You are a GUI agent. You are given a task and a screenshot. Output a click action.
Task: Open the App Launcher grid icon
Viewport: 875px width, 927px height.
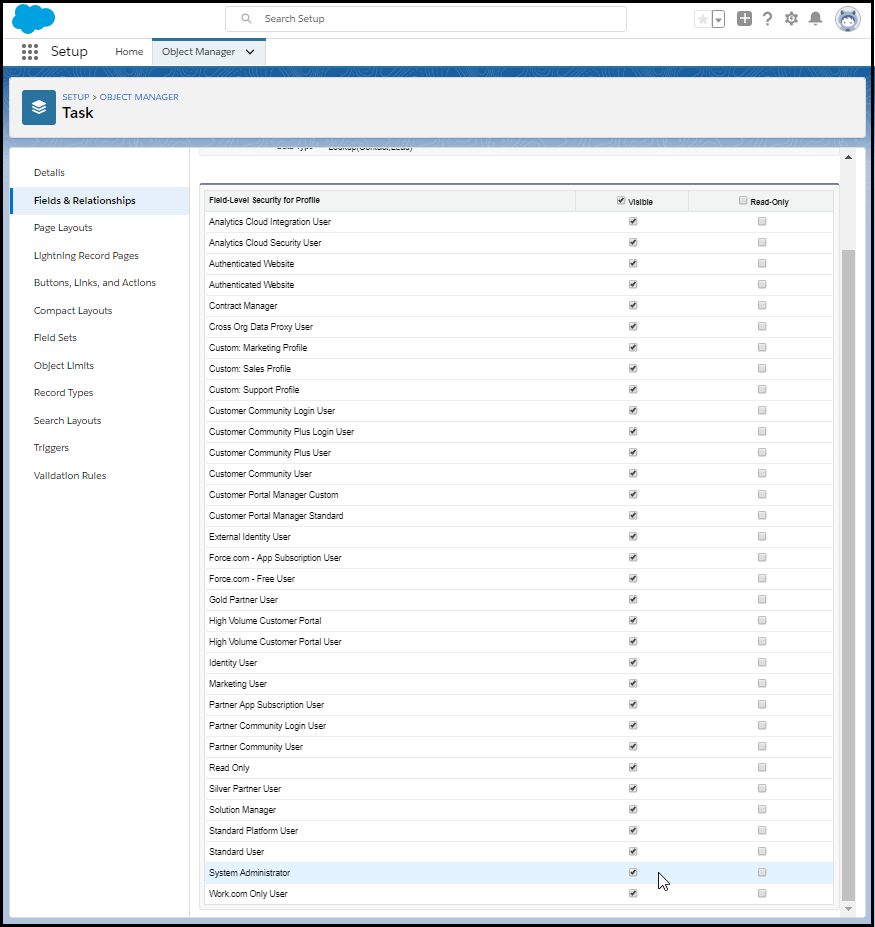(x=30, y=52)
